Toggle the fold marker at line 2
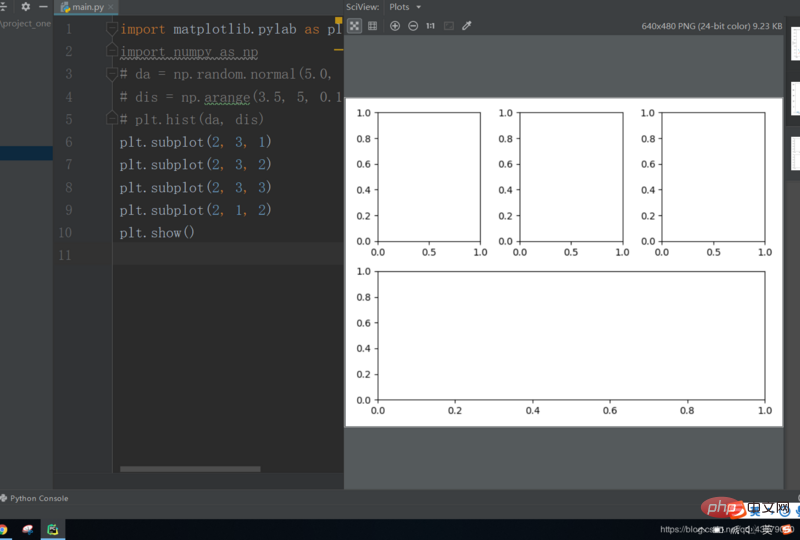Image resolution: width=800 pixels, height=540 pixels. tap(112, 51)
